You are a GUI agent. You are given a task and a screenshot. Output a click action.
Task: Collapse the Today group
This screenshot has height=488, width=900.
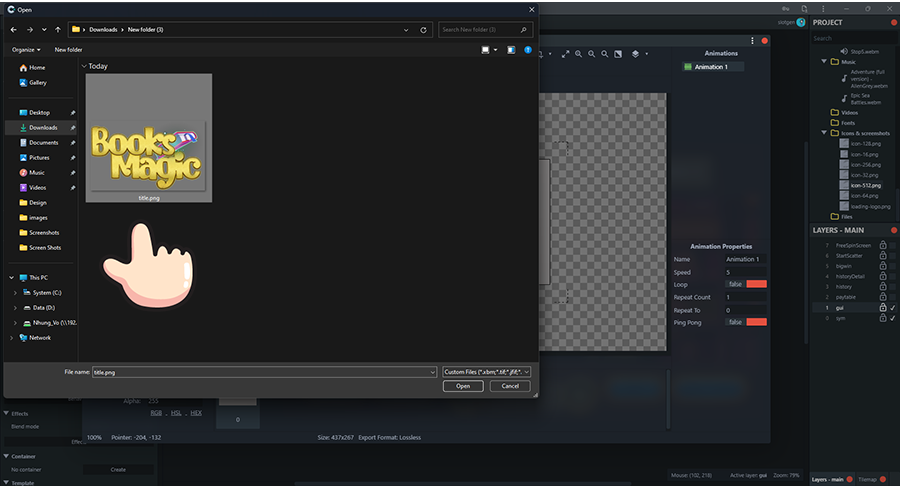pyautogui.click(x=84, y=67)
